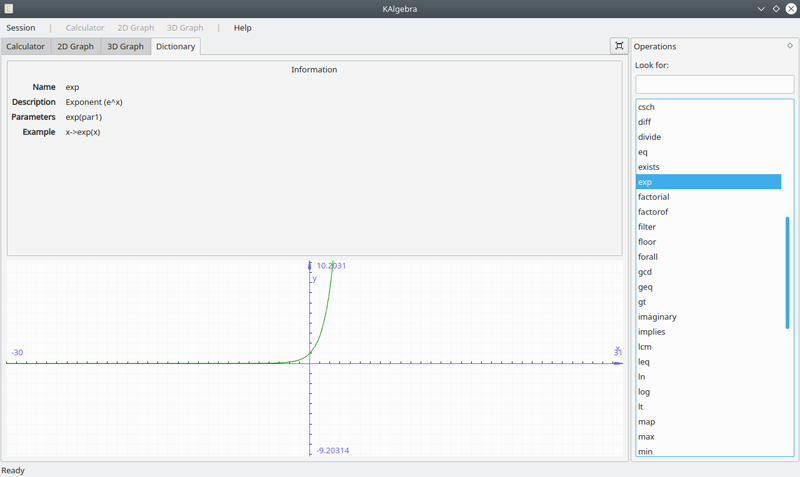The image size is (800, 477).
Task: Select 'factorial' in the operations list
Action: coord(654,197)
